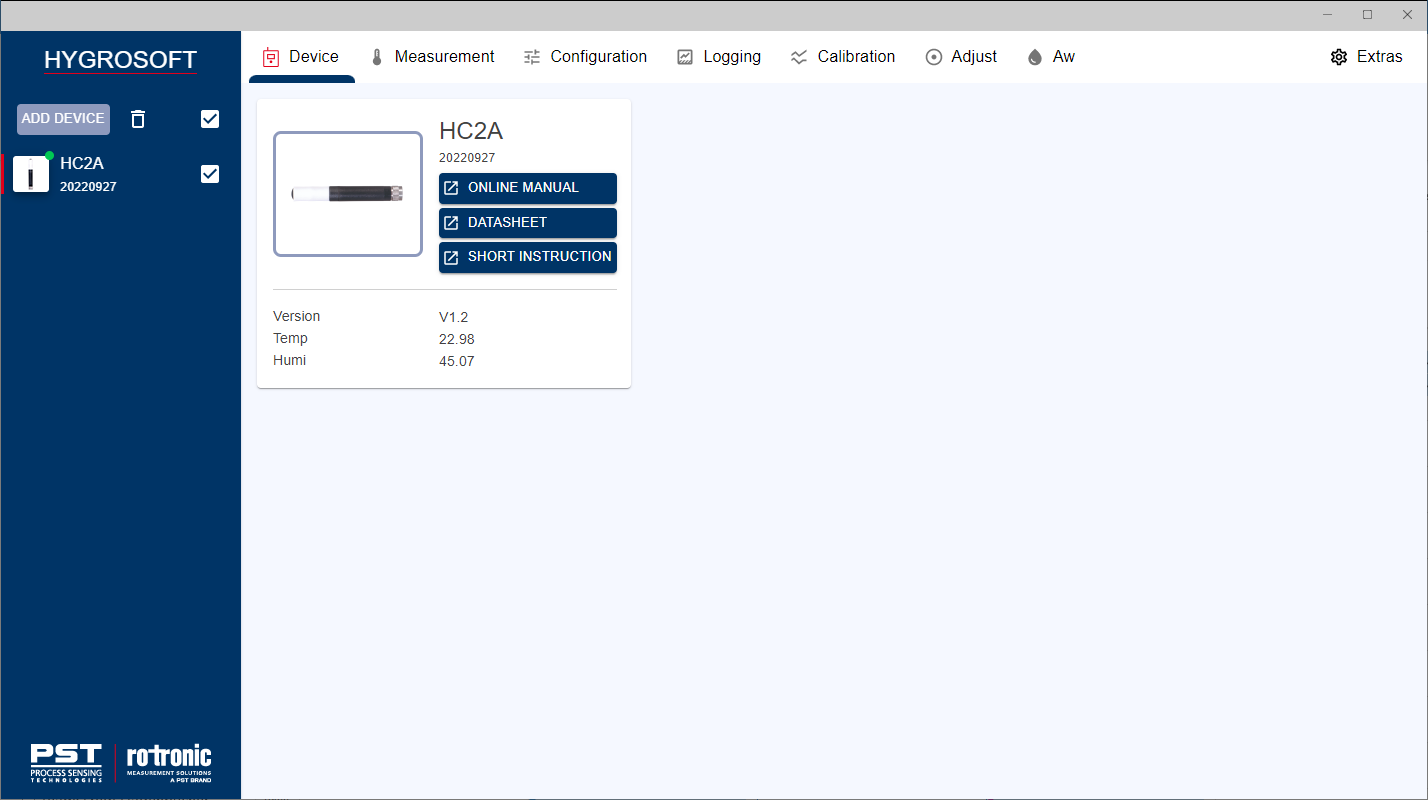Switch to the Measurement tab

pyautogui.click(x=432, y=57)
